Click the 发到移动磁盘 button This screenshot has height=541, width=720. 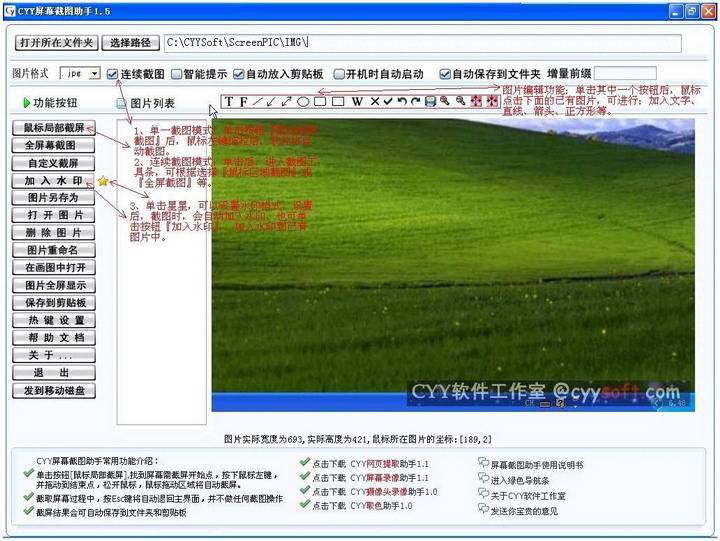pos(53,390)
